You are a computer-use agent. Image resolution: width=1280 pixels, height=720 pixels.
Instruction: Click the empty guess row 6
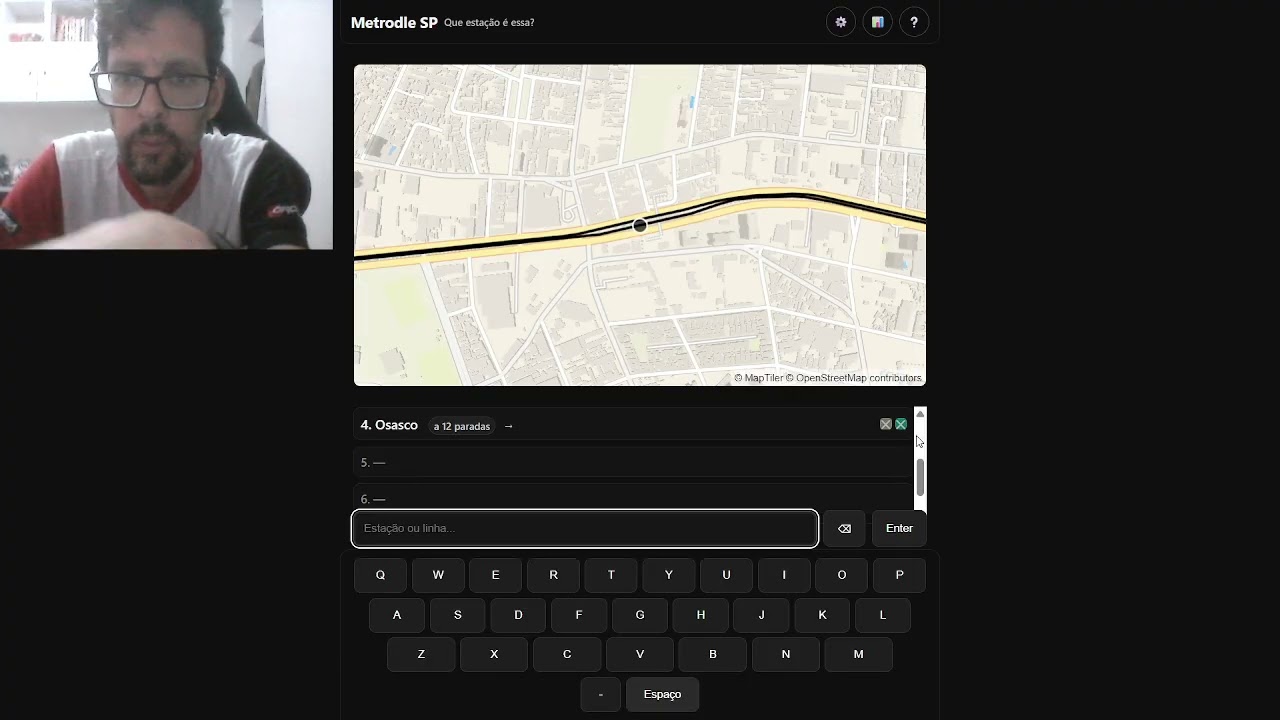click(x=634, y=498)
